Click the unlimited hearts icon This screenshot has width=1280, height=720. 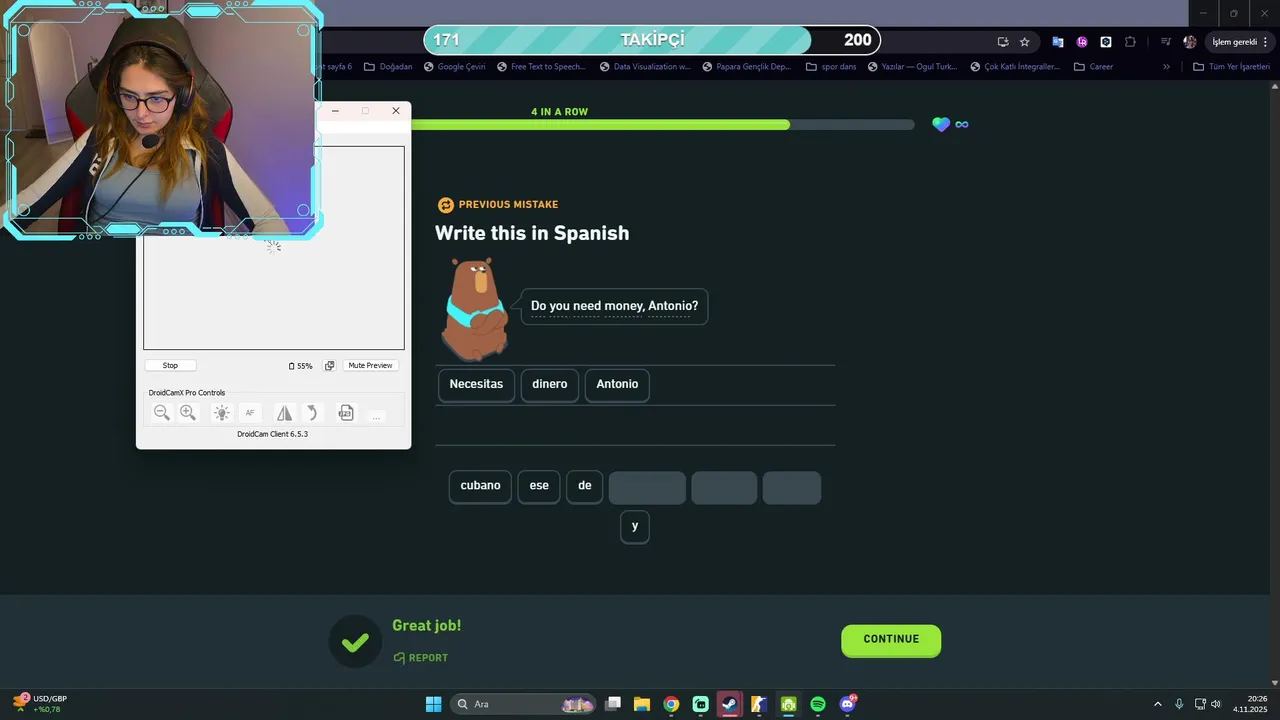click(x=951, y=124)
